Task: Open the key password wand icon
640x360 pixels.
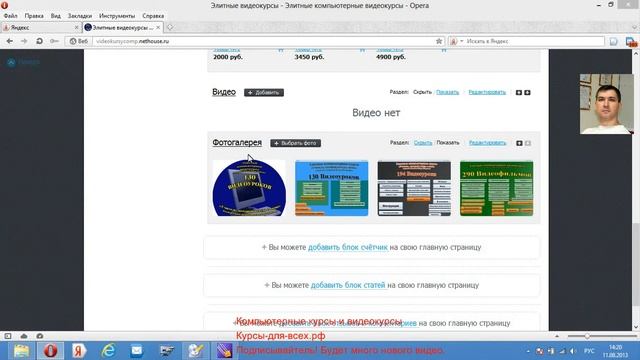Action: (54, 41)
